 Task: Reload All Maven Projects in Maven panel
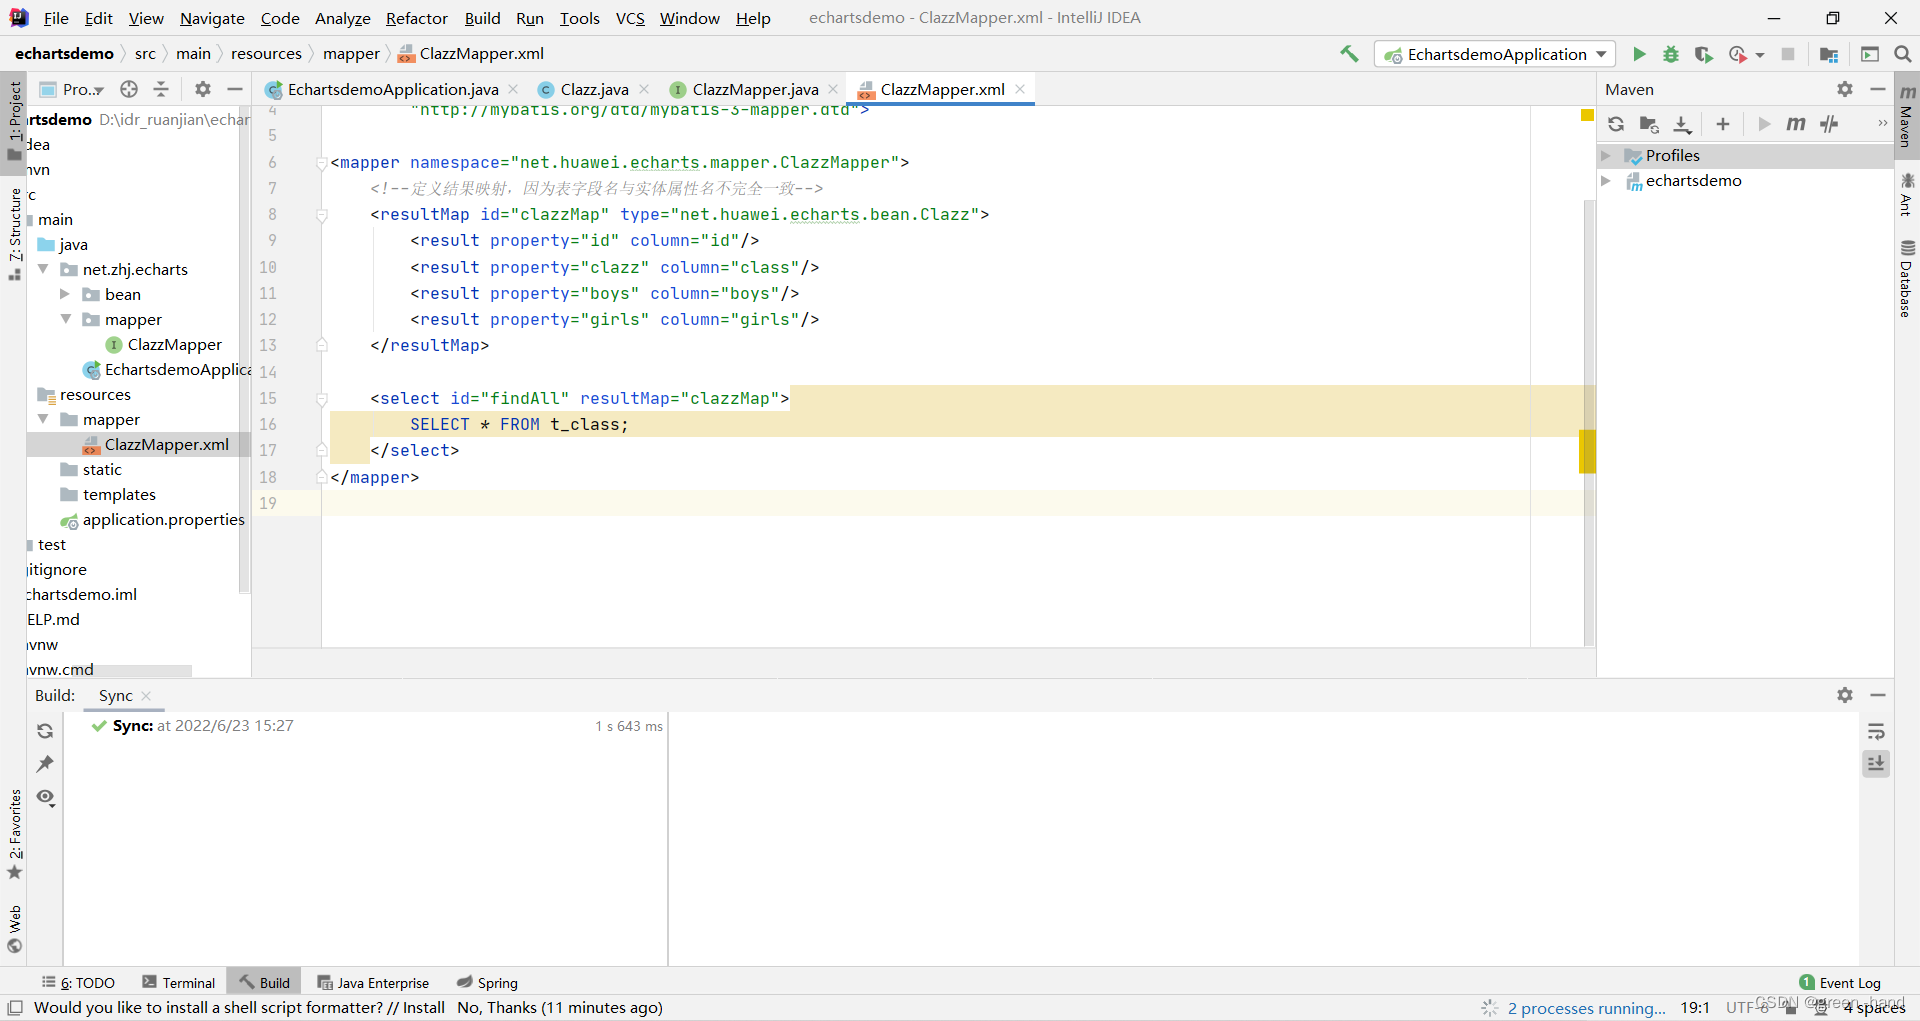coord(1616,124)
